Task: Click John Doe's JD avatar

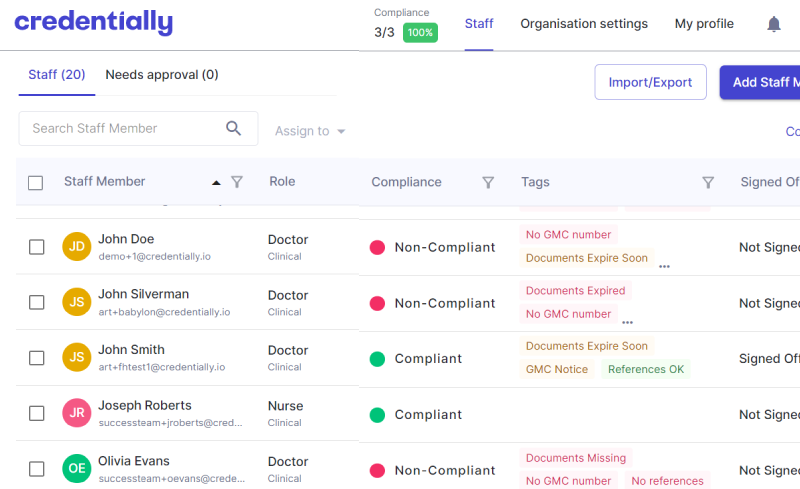Action: click(x=77, y=247)
